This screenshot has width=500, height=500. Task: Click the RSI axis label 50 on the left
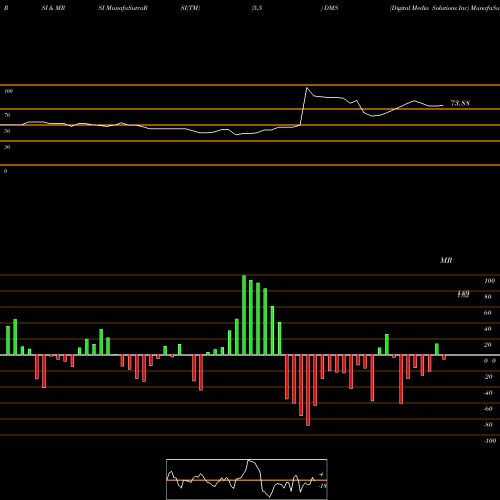coord(7,131)
